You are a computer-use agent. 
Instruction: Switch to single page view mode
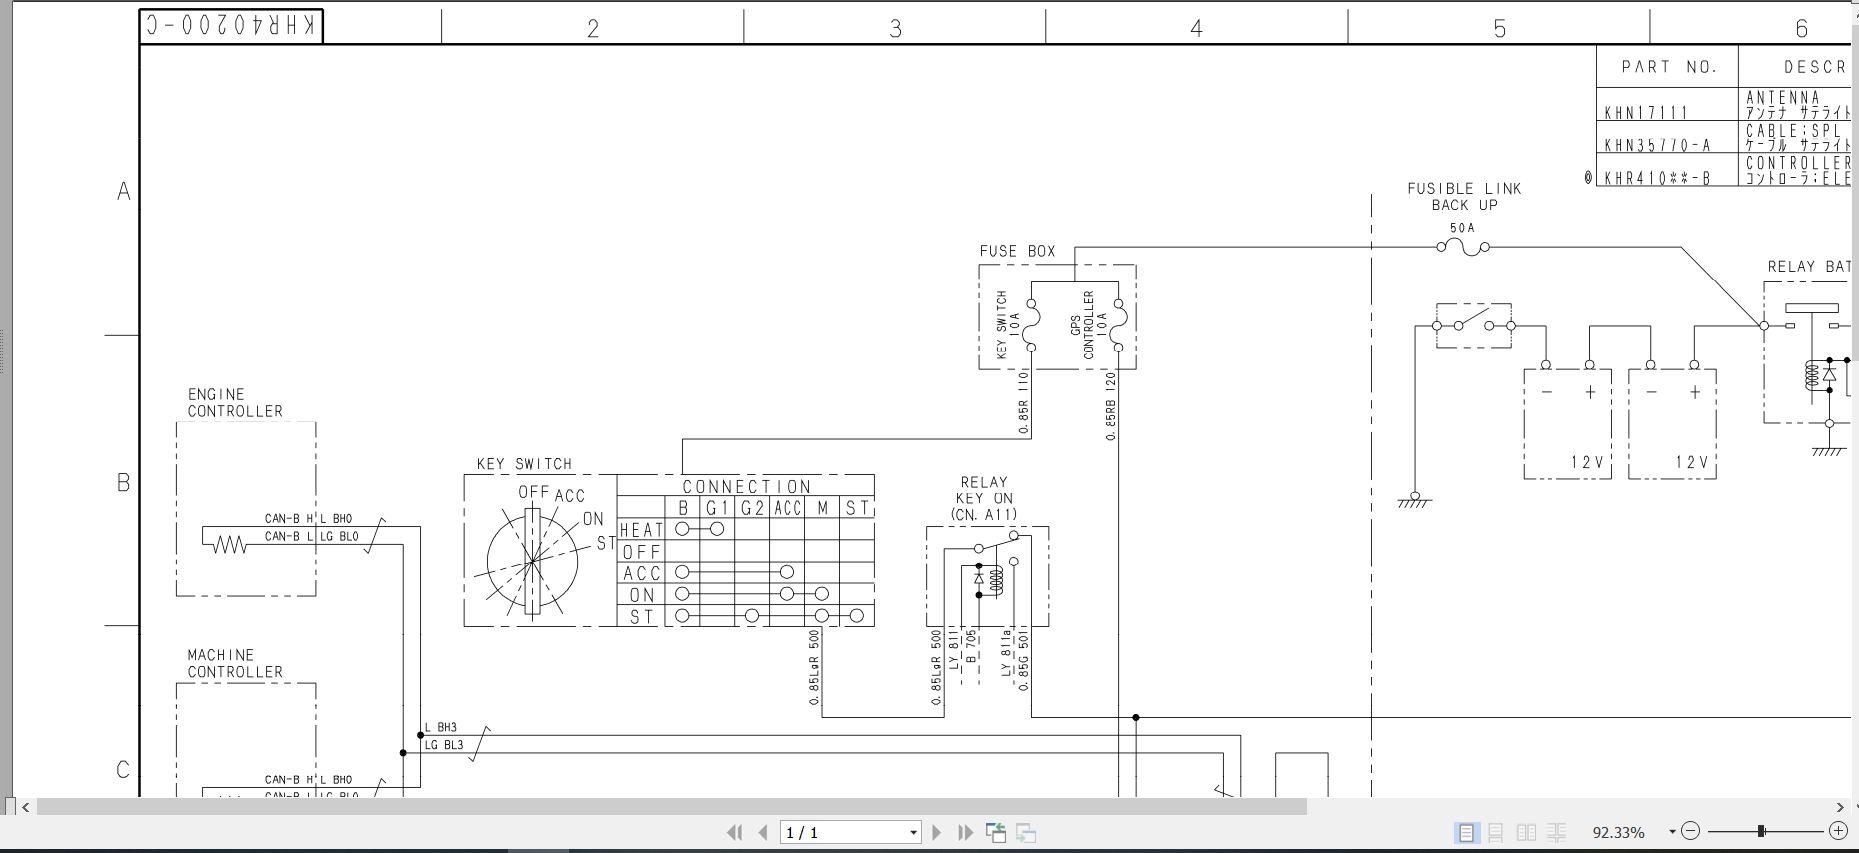tap(1466, 832)
